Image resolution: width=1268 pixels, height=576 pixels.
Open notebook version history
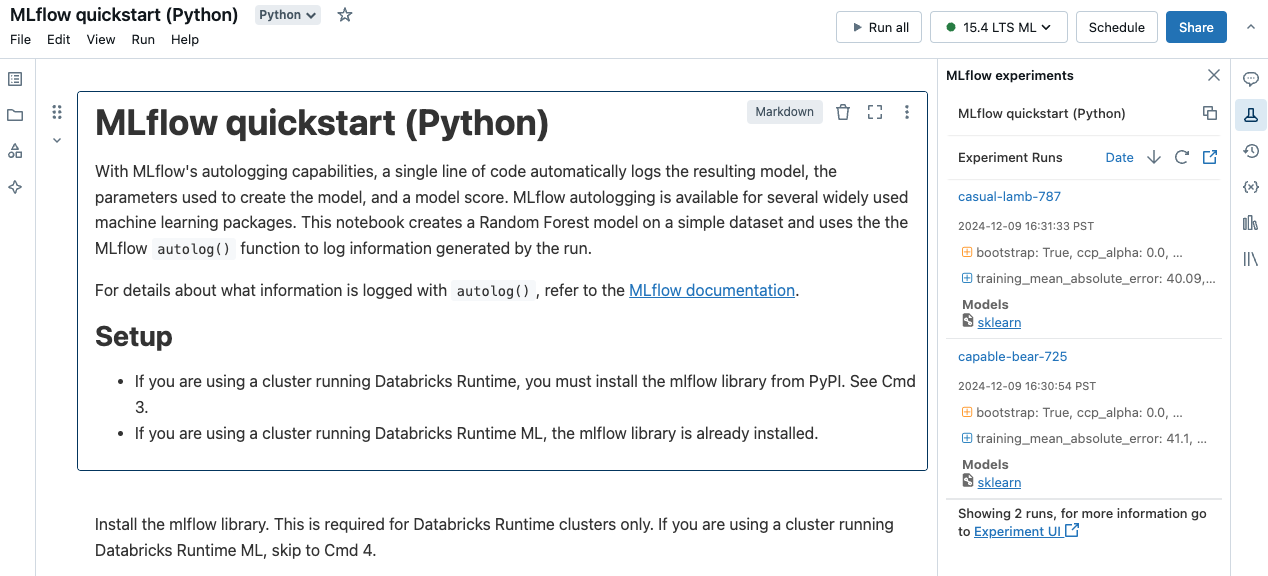(1250, 151)
